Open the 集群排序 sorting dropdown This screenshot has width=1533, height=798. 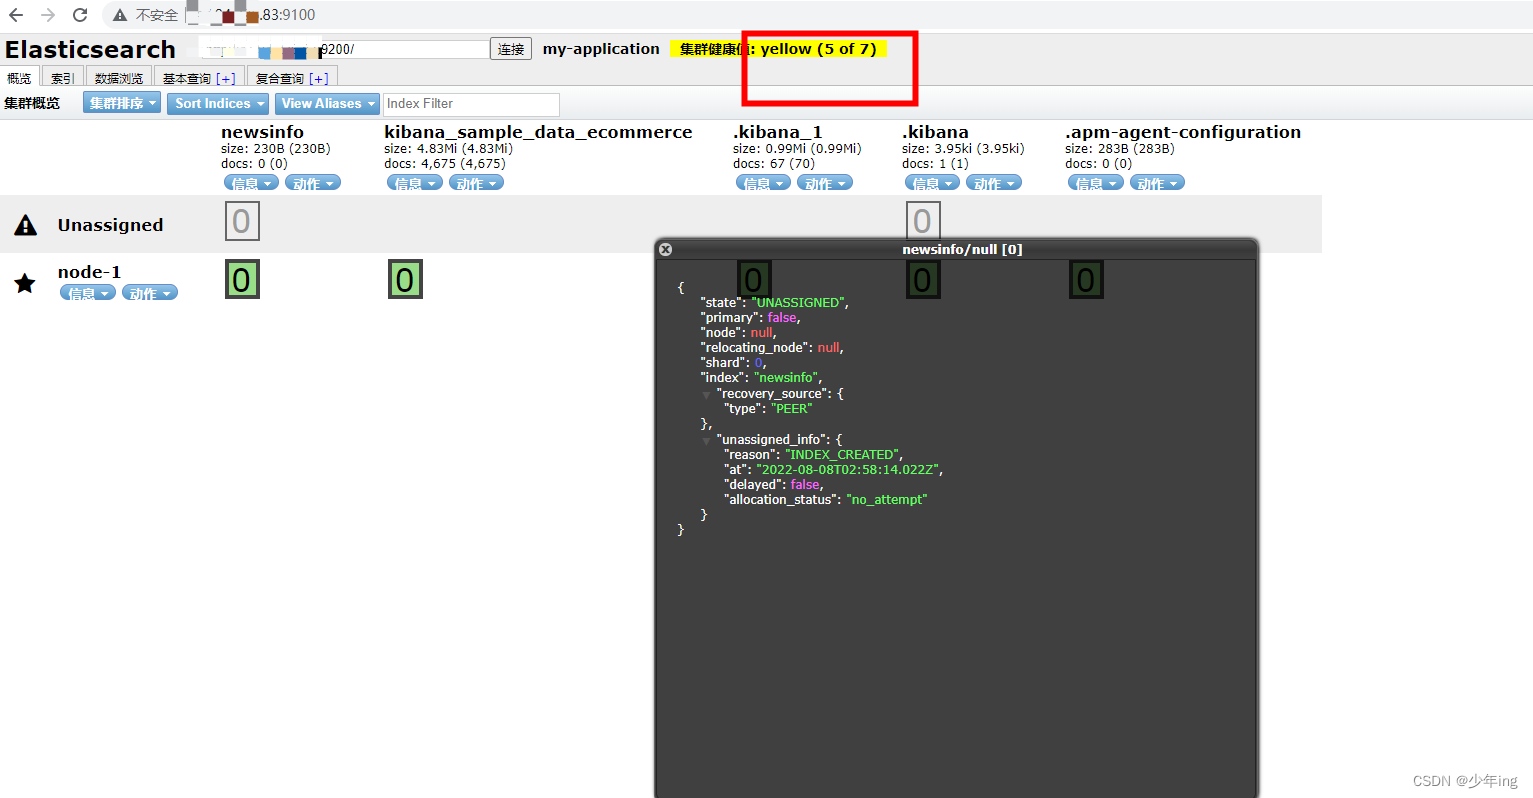(121, 103)
